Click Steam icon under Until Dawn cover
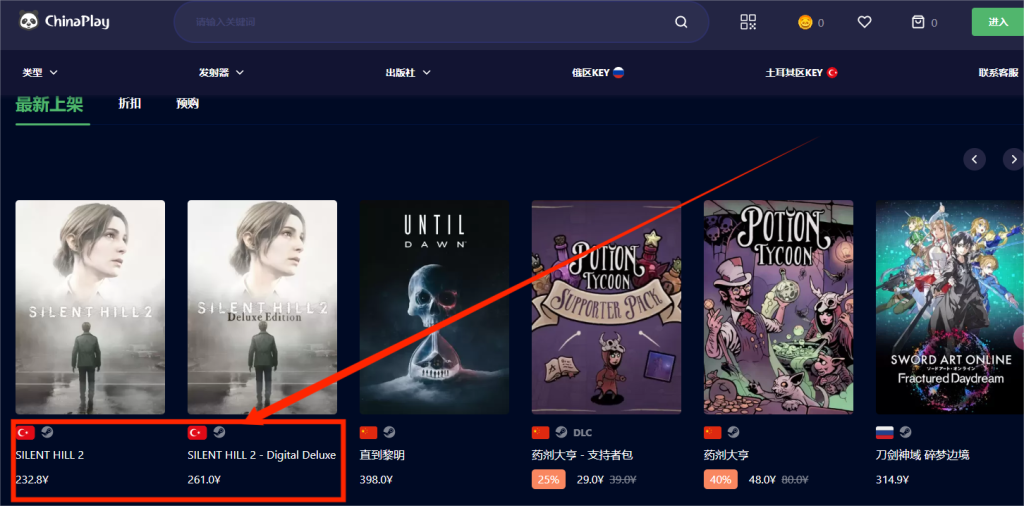 point(389,432)
